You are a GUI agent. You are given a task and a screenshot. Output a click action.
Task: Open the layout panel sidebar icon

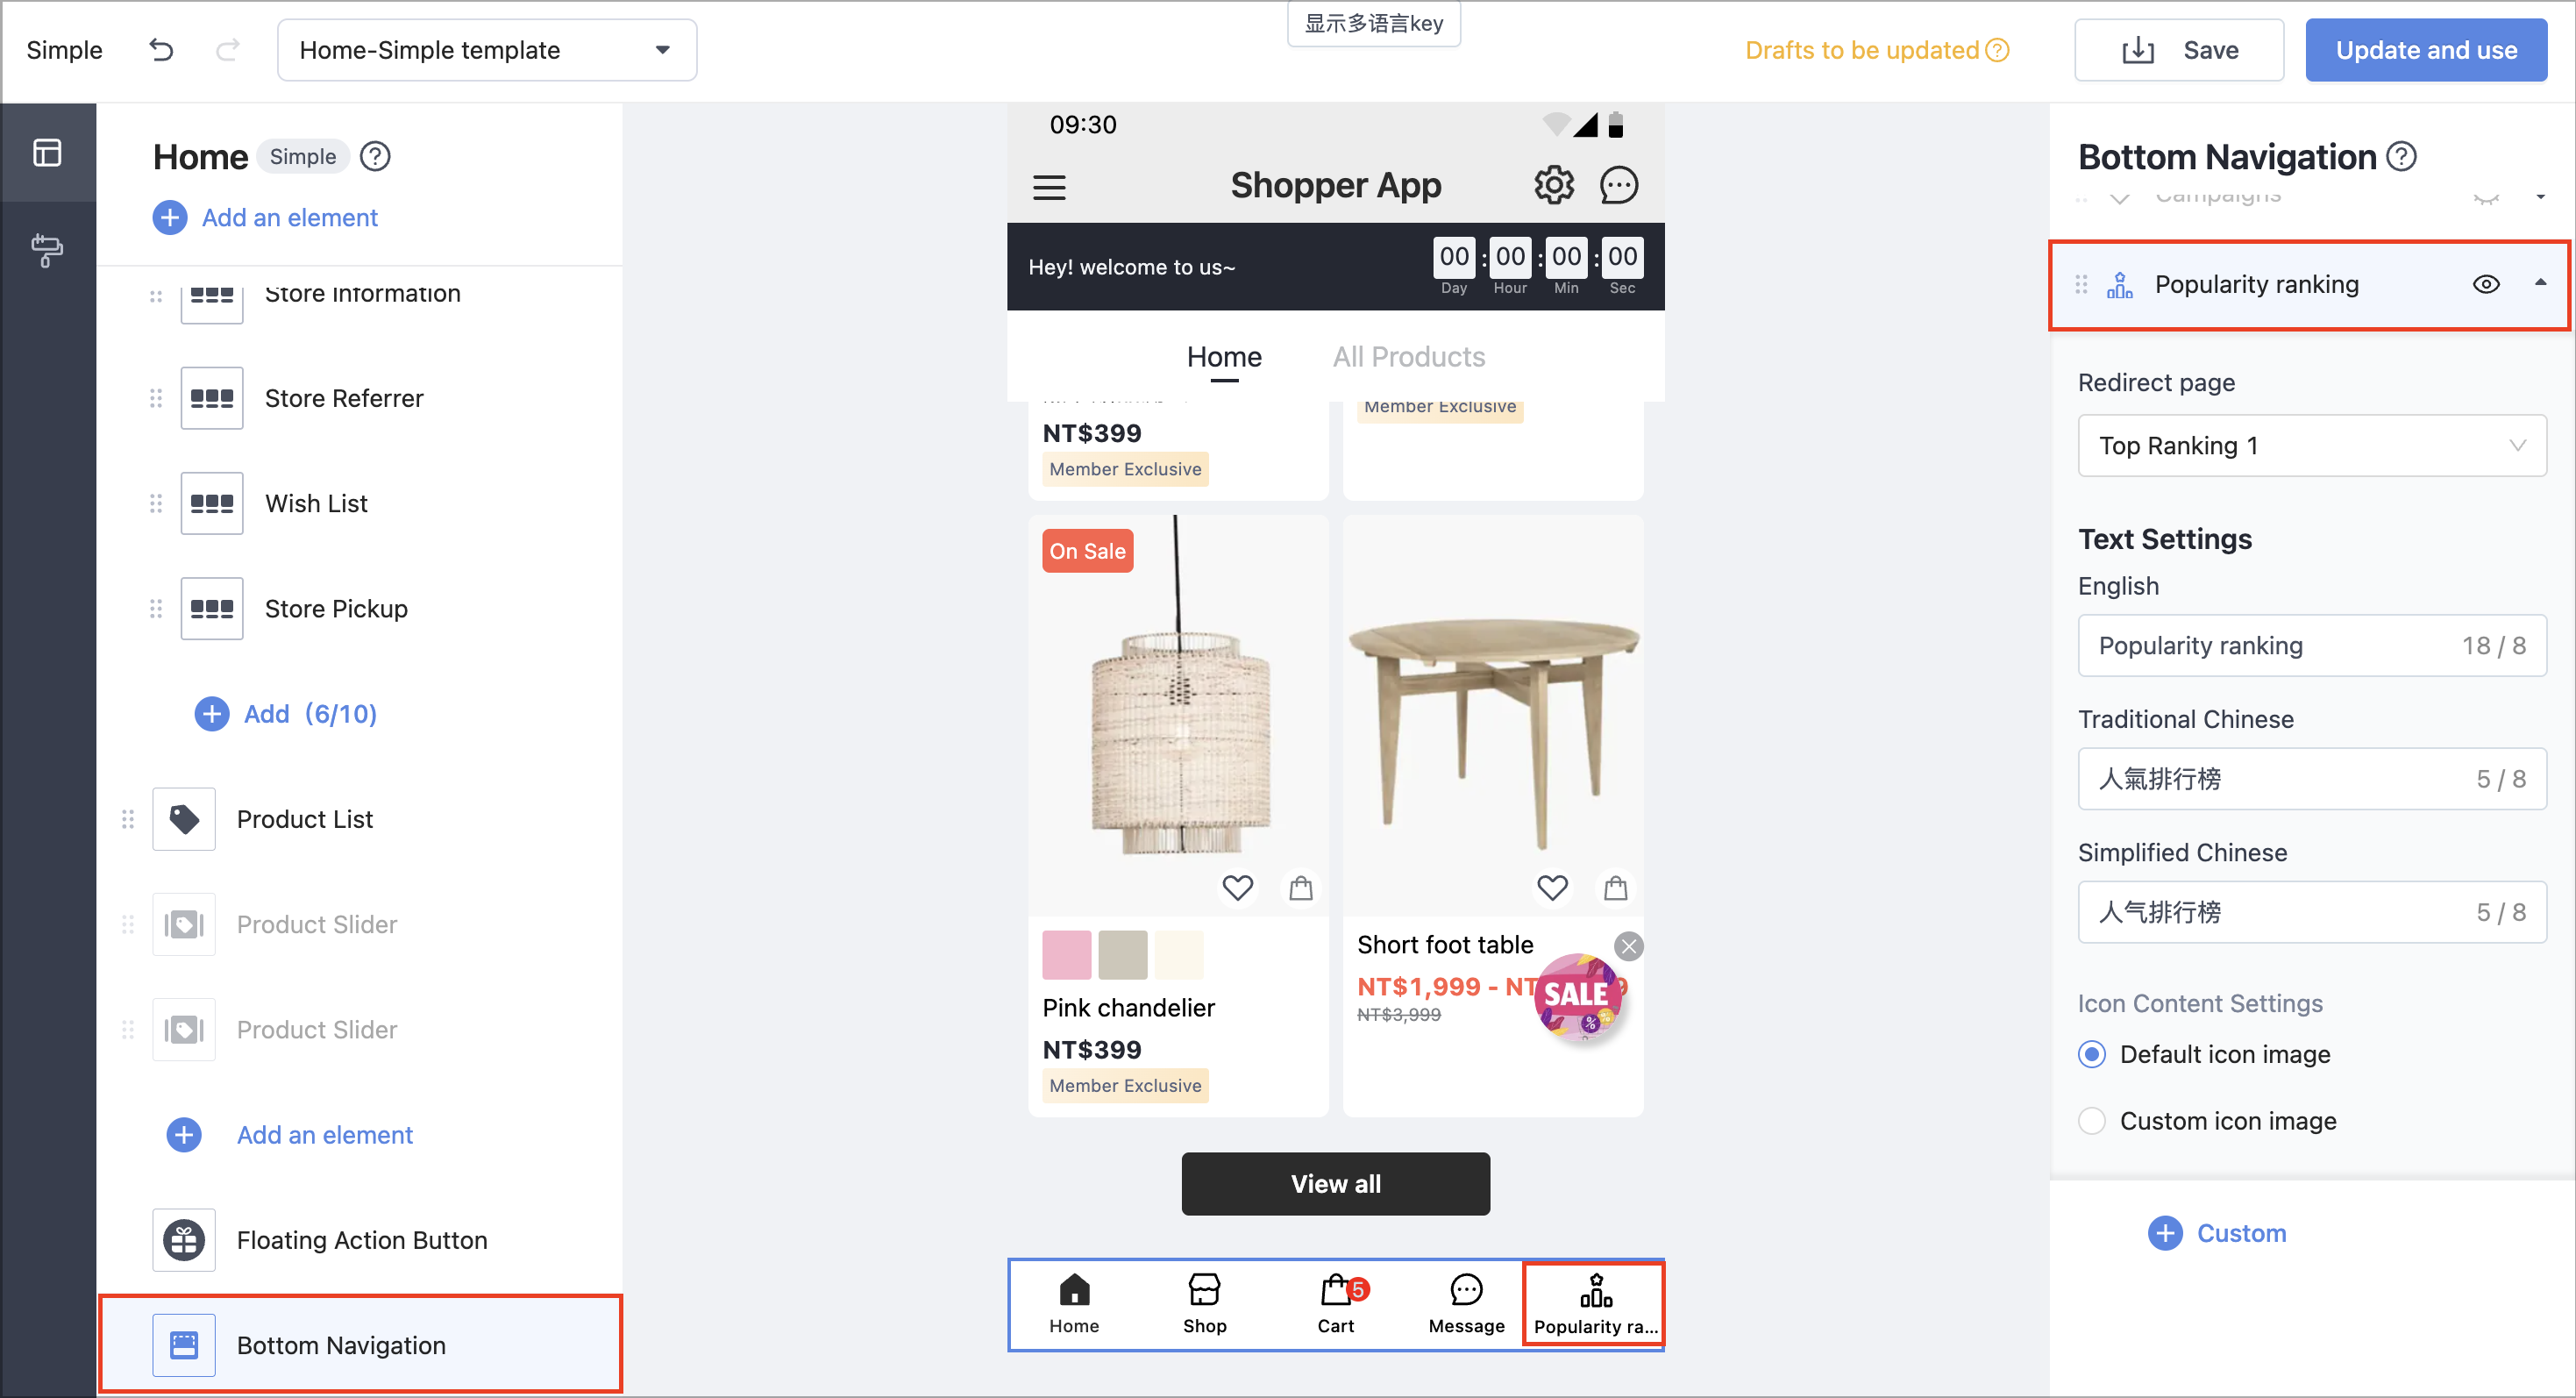pyautogui.click(x=48, y=152)
